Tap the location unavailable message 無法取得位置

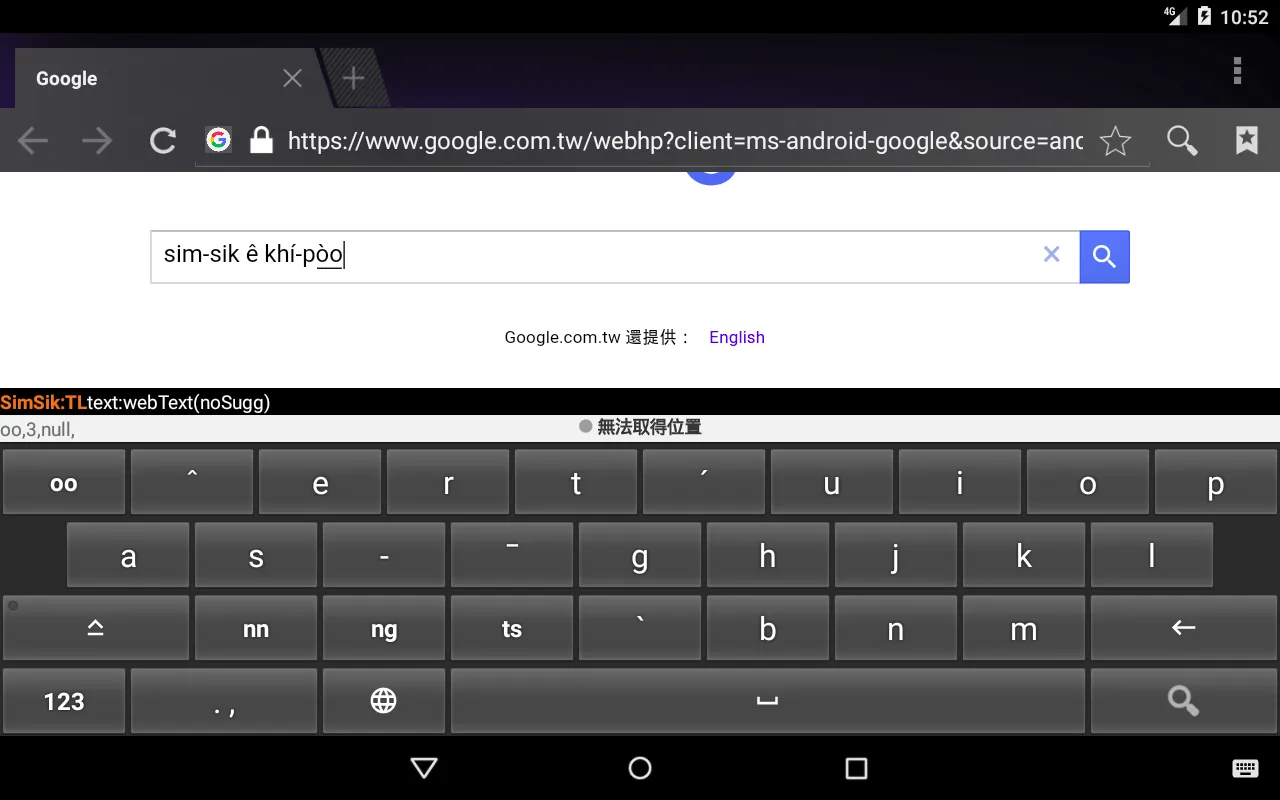(x=649, y=427)
